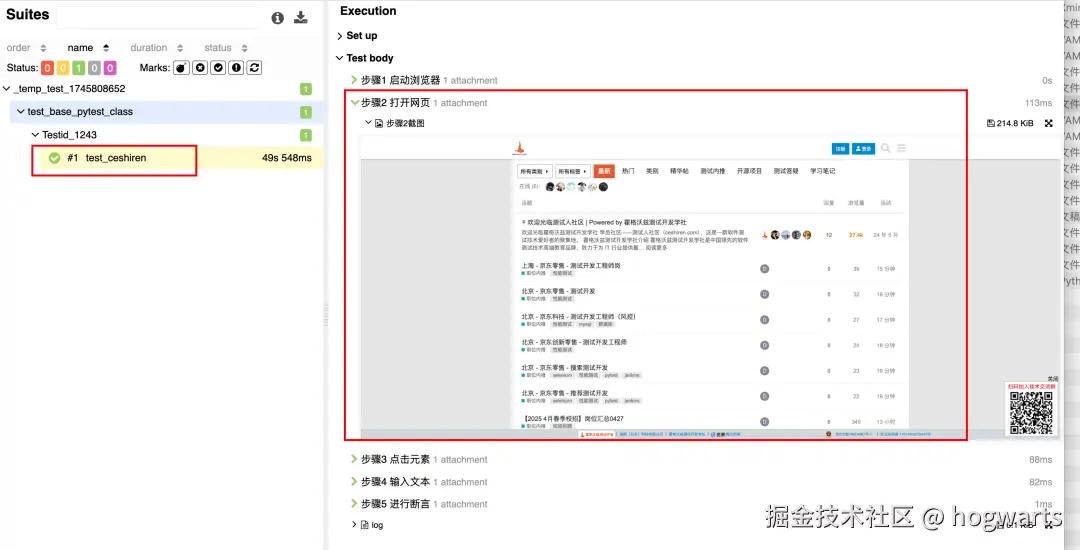Click the Suites panel title
The height and width of the screenshot is (550, 1080).
(28, 14)
